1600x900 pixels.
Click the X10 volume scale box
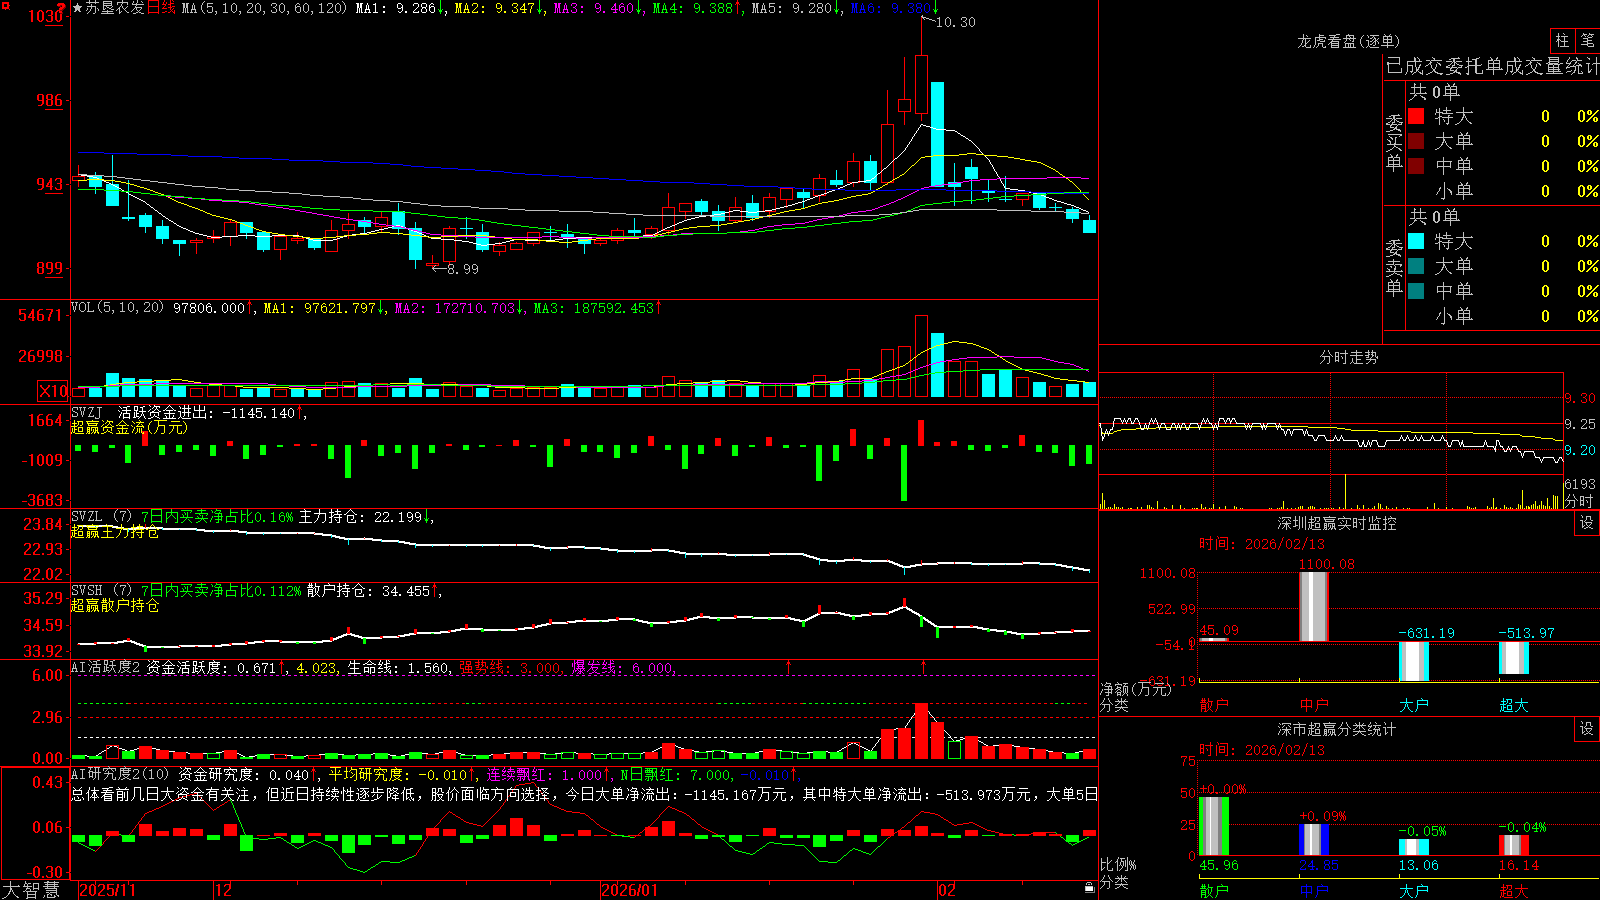[53, 391]
